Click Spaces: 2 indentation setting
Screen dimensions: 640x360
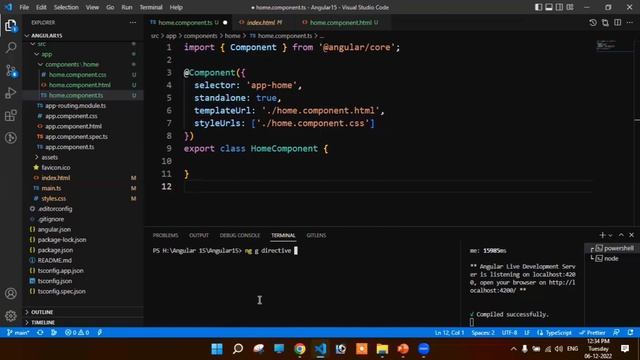(483, 333)
